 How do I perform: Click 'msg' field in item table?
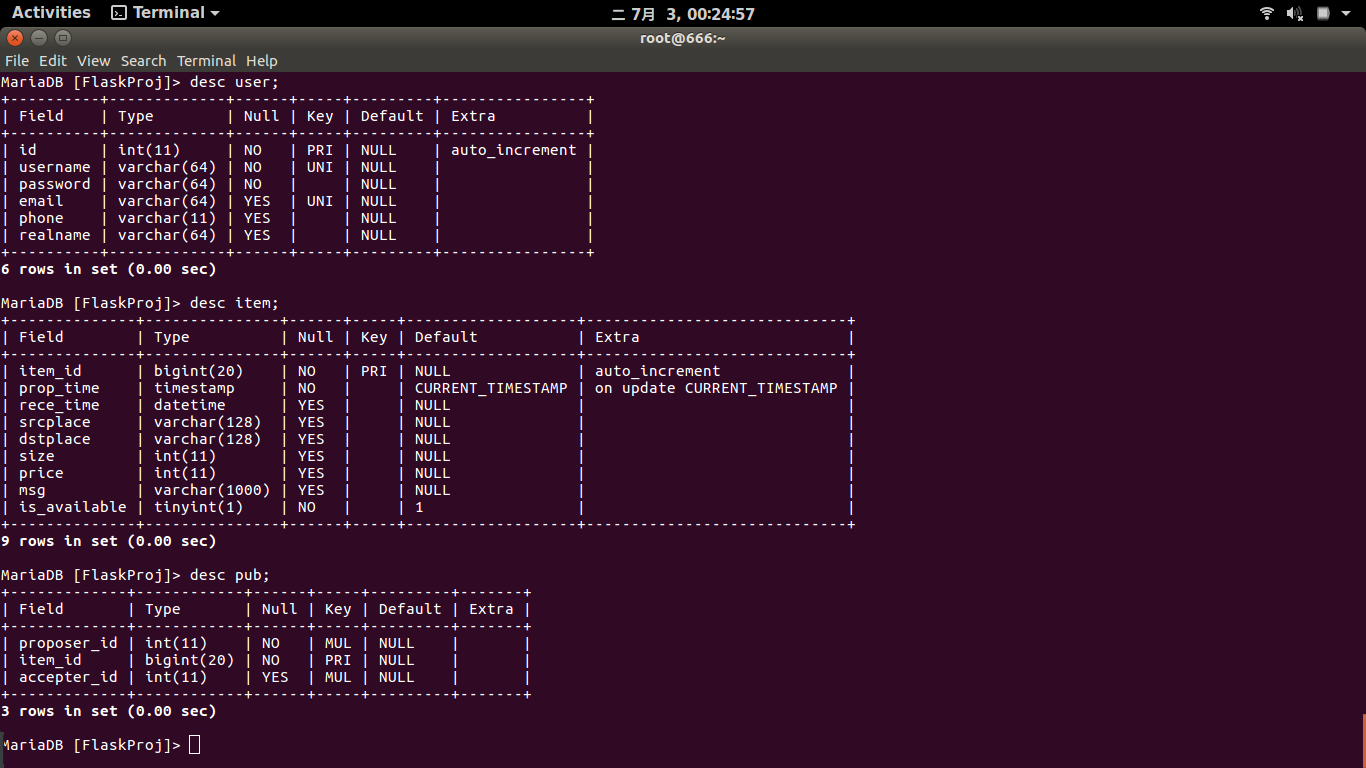tap(32, 490)
